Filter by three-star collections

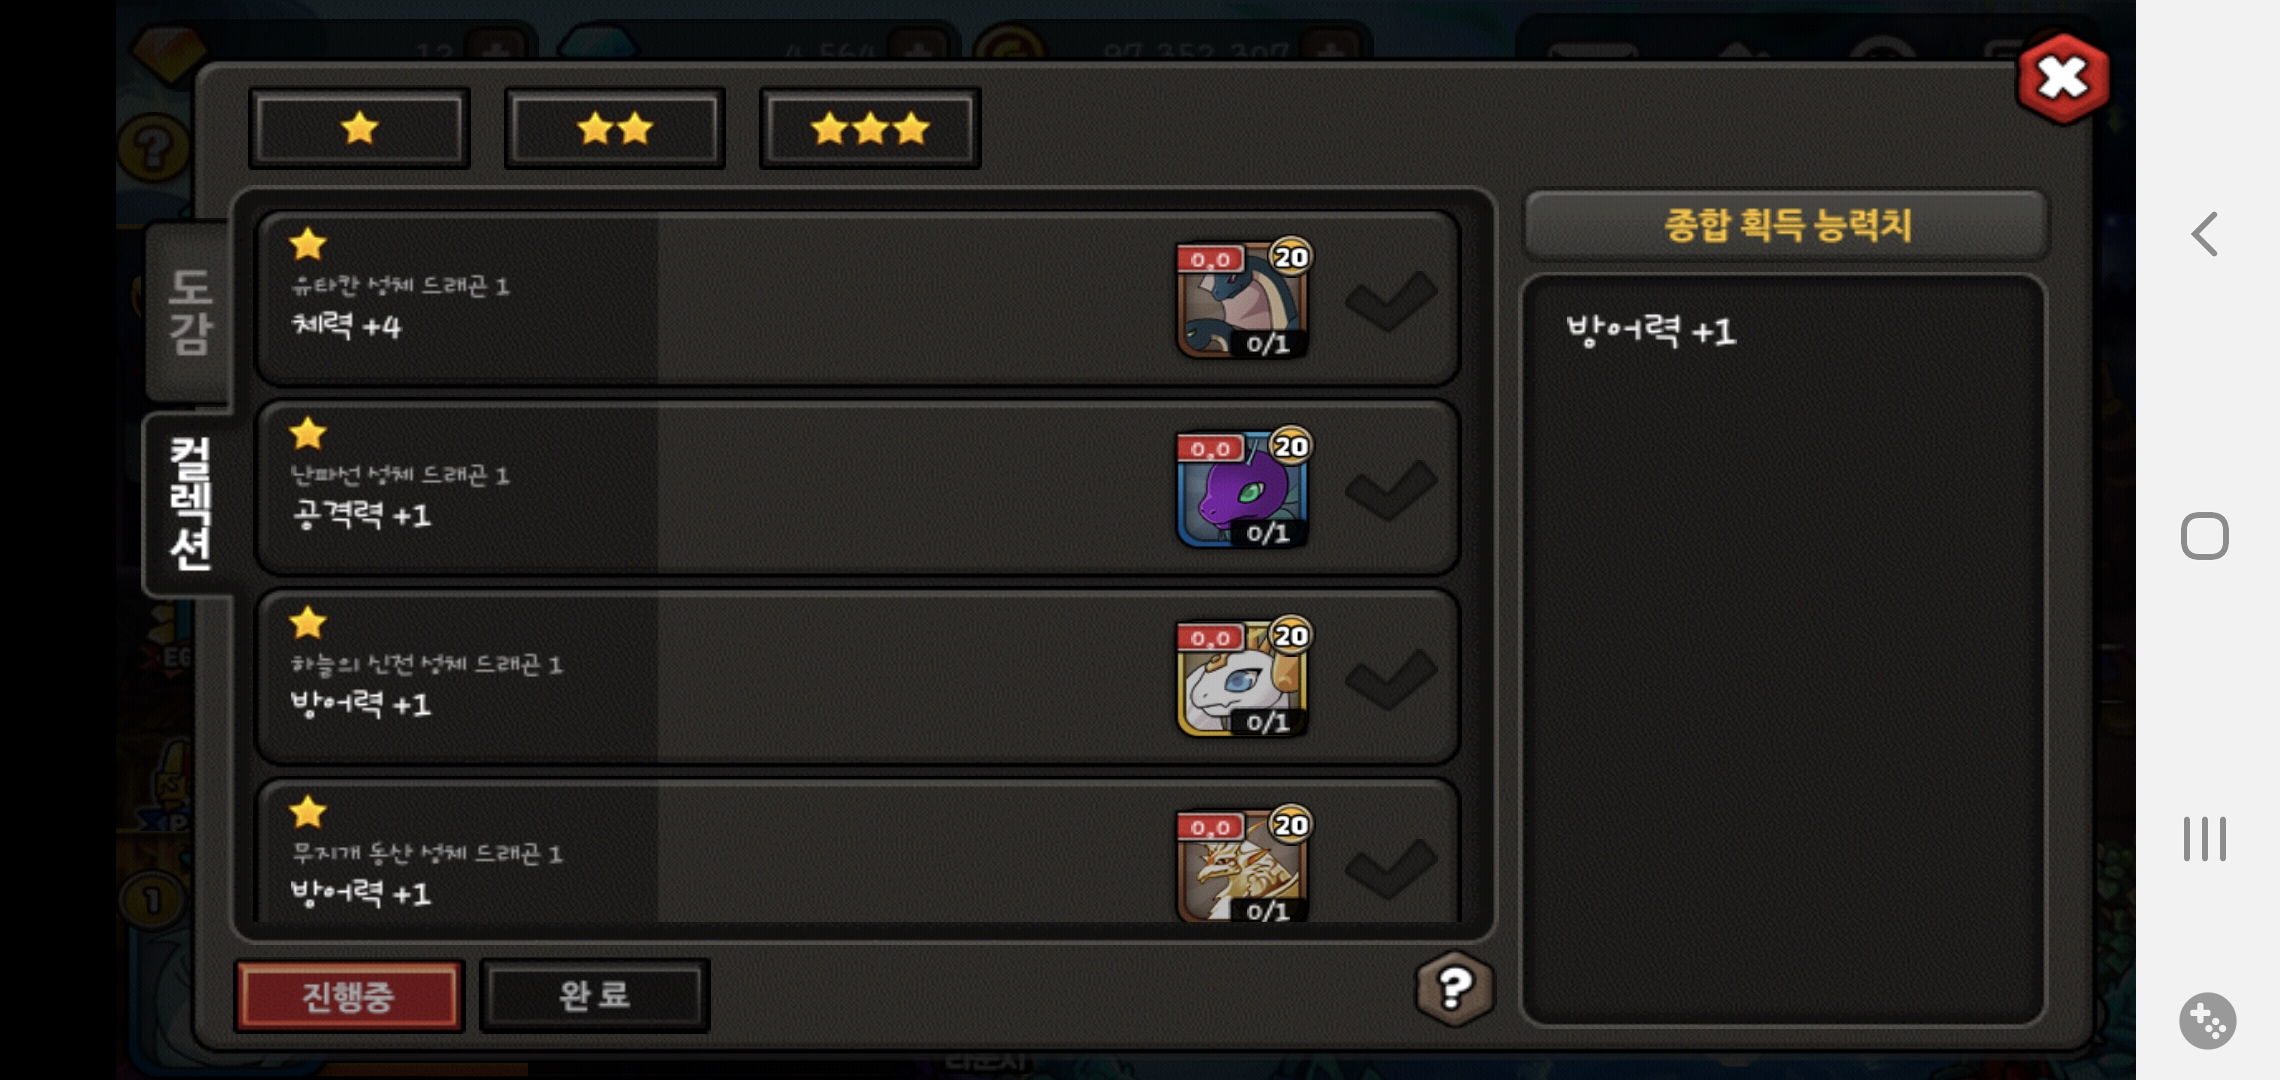pyautogui.click(x=870, y=128)
